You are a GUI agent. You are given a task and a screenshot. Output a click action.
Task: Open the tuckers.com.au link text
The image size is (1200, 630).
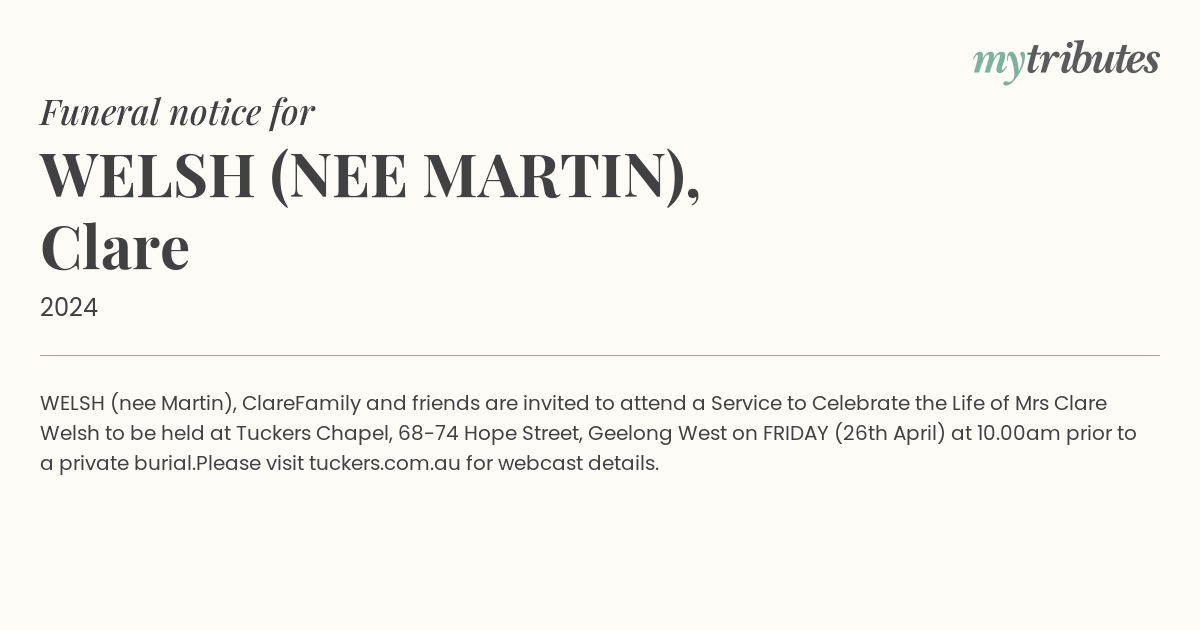coord(385,463)
